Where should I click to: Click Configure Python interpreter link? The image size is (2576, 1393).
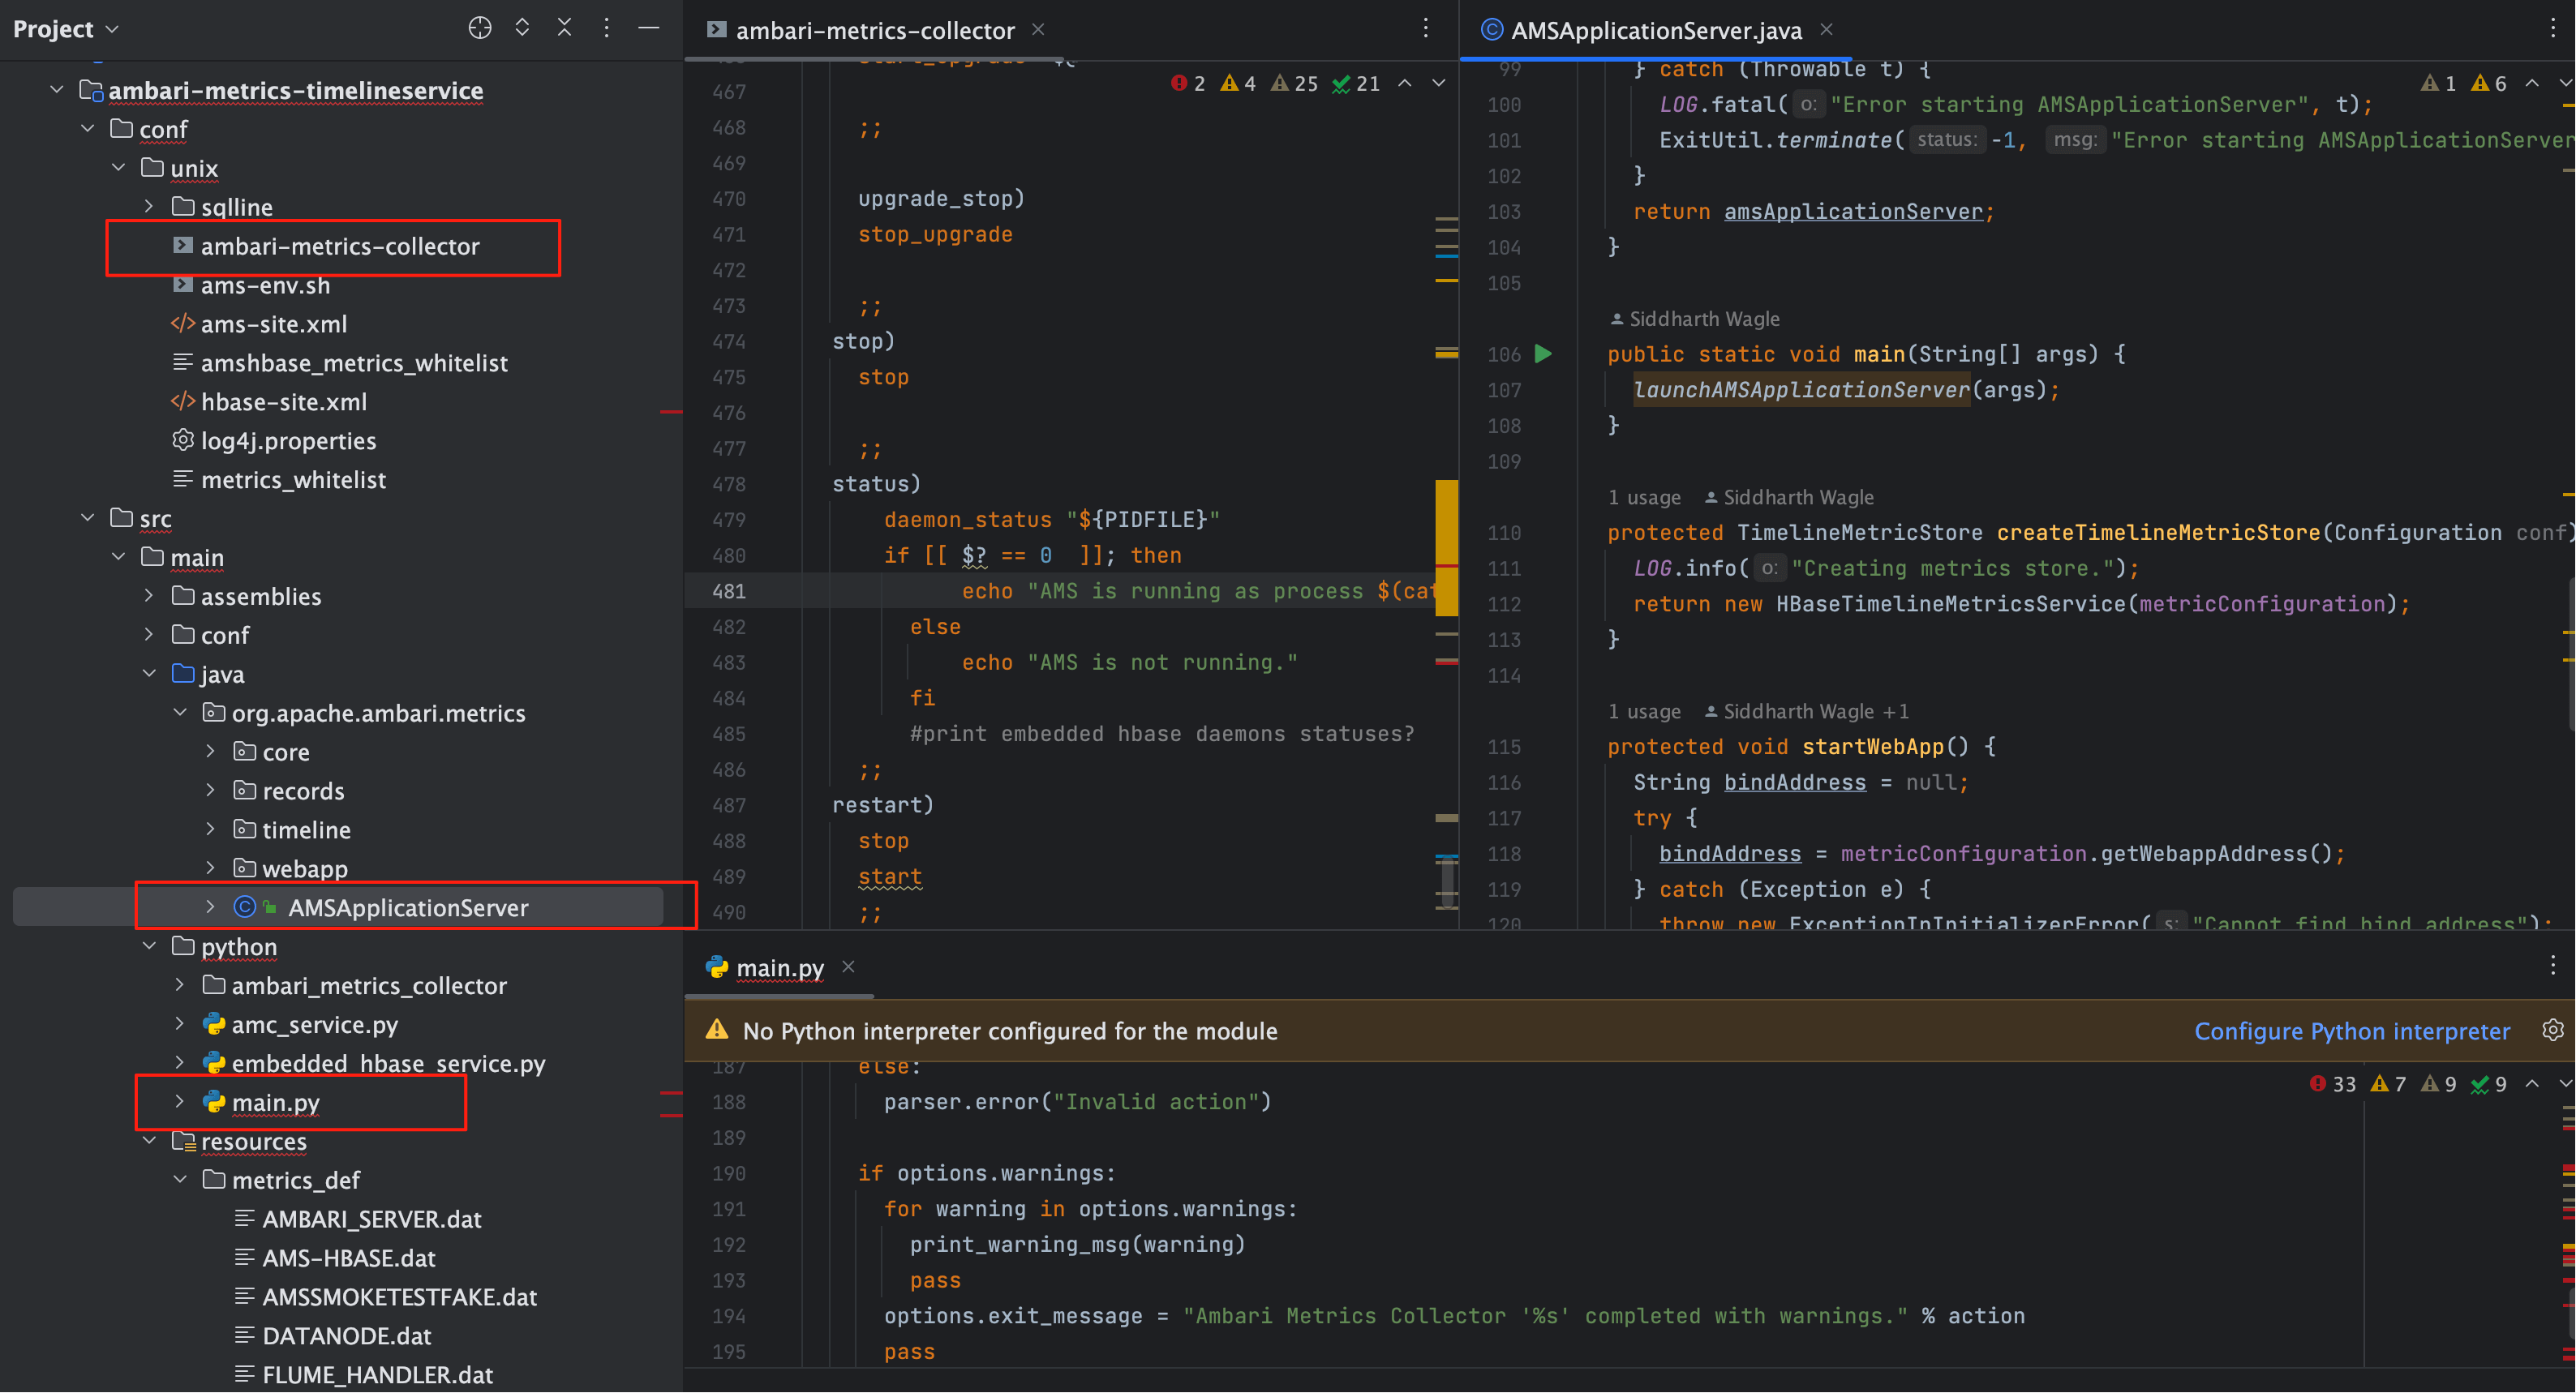coord(2351,1031)
